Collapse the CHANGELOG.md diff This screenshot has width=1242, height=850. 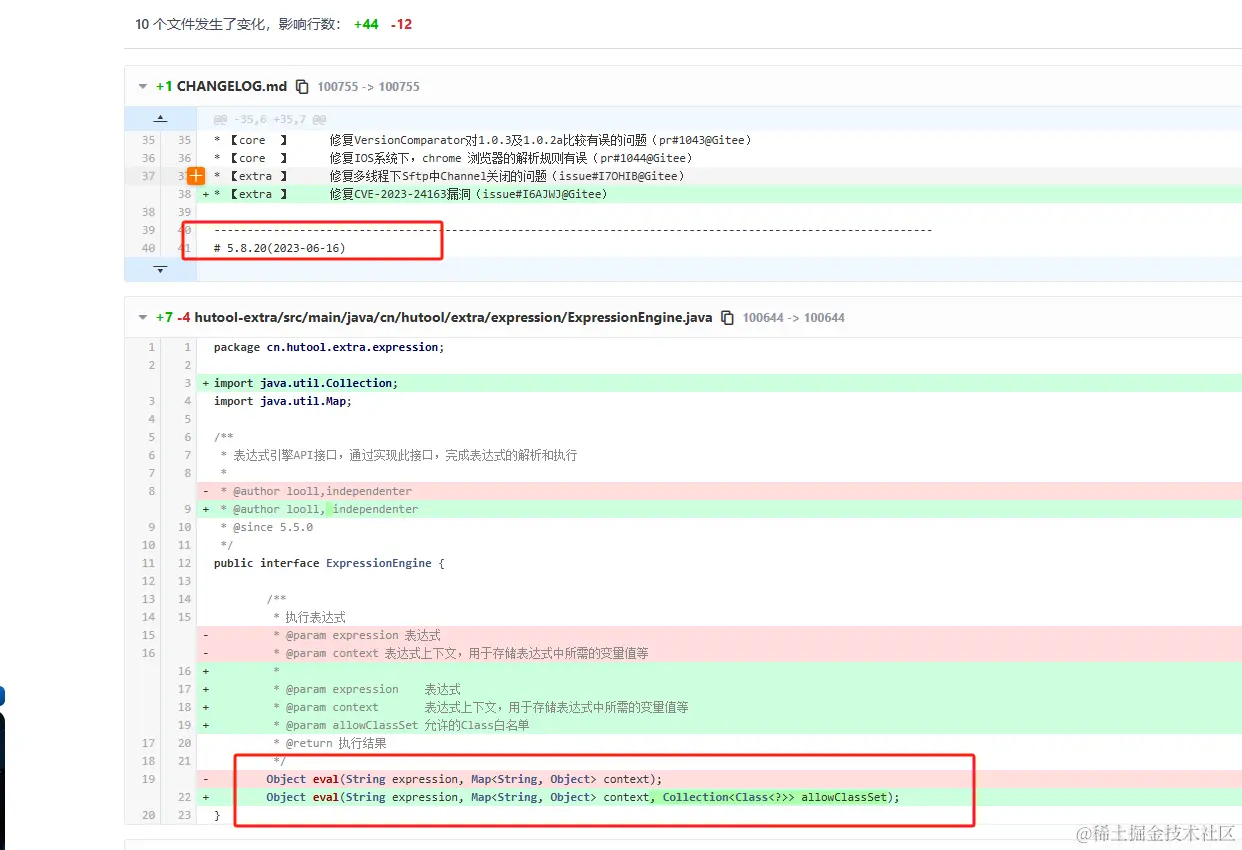(143, 87)
